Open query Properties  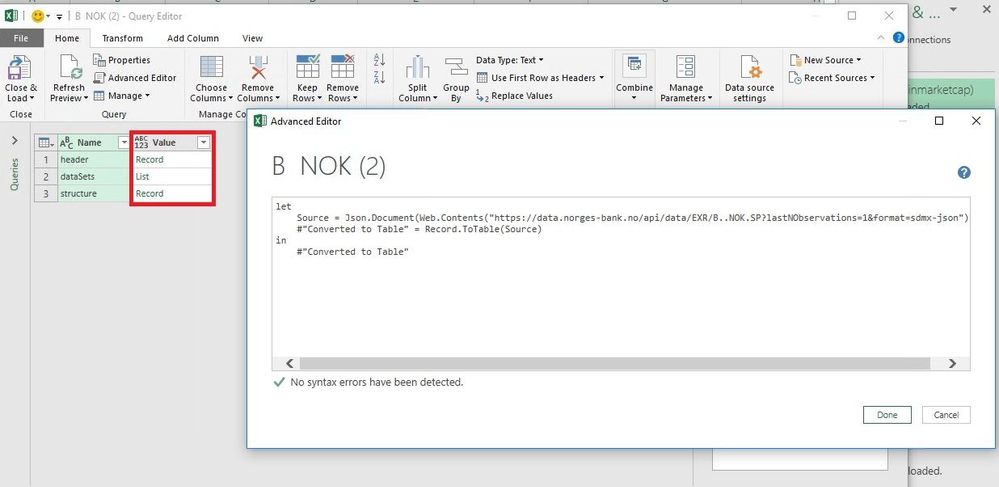click(122, 60)
